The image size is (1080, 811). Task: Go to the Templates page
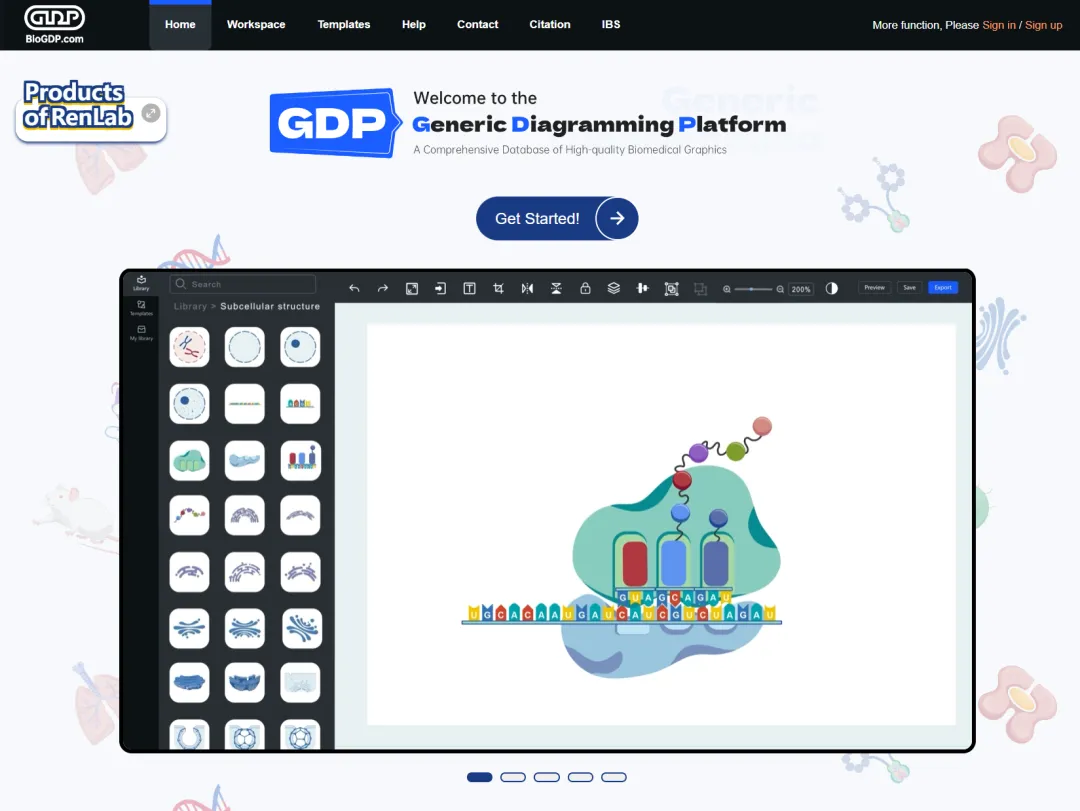coord(344,25)
